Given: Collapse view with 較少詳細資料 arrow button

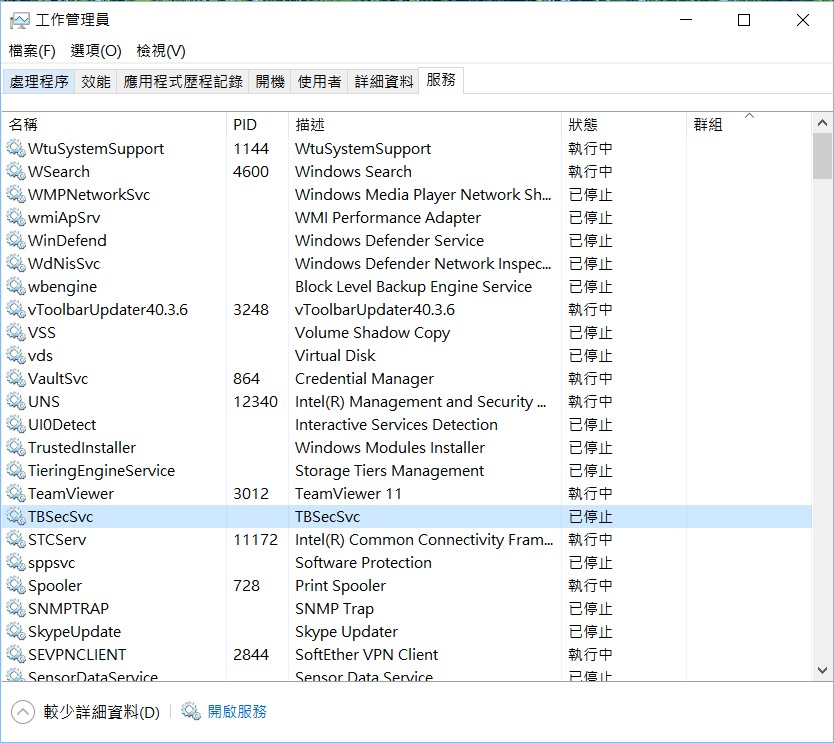Looking at the screenshot, I should 23,712.
